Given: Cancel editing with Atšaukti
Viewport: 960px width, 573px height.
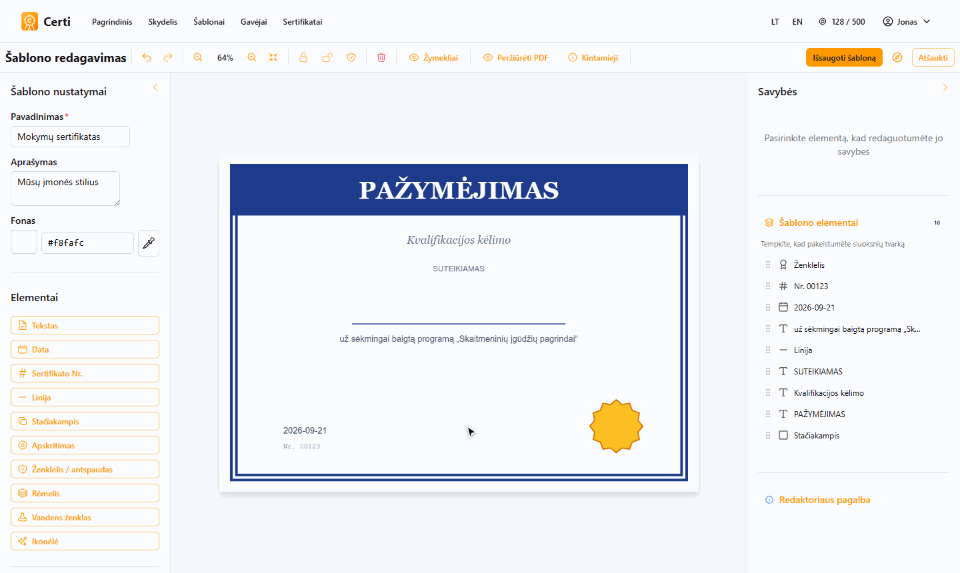Looking at the screenshot, I should (933, 58).
